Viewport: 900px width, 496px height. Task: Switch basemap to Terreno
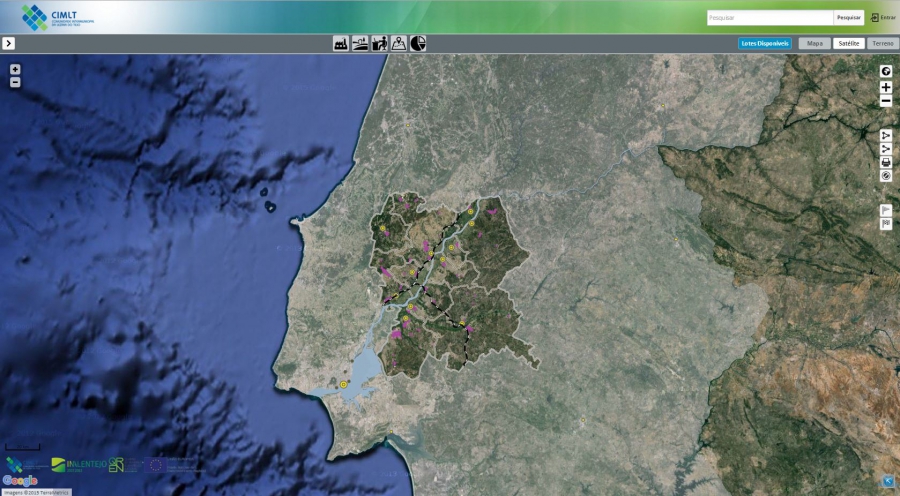click(x=882, y=44)
